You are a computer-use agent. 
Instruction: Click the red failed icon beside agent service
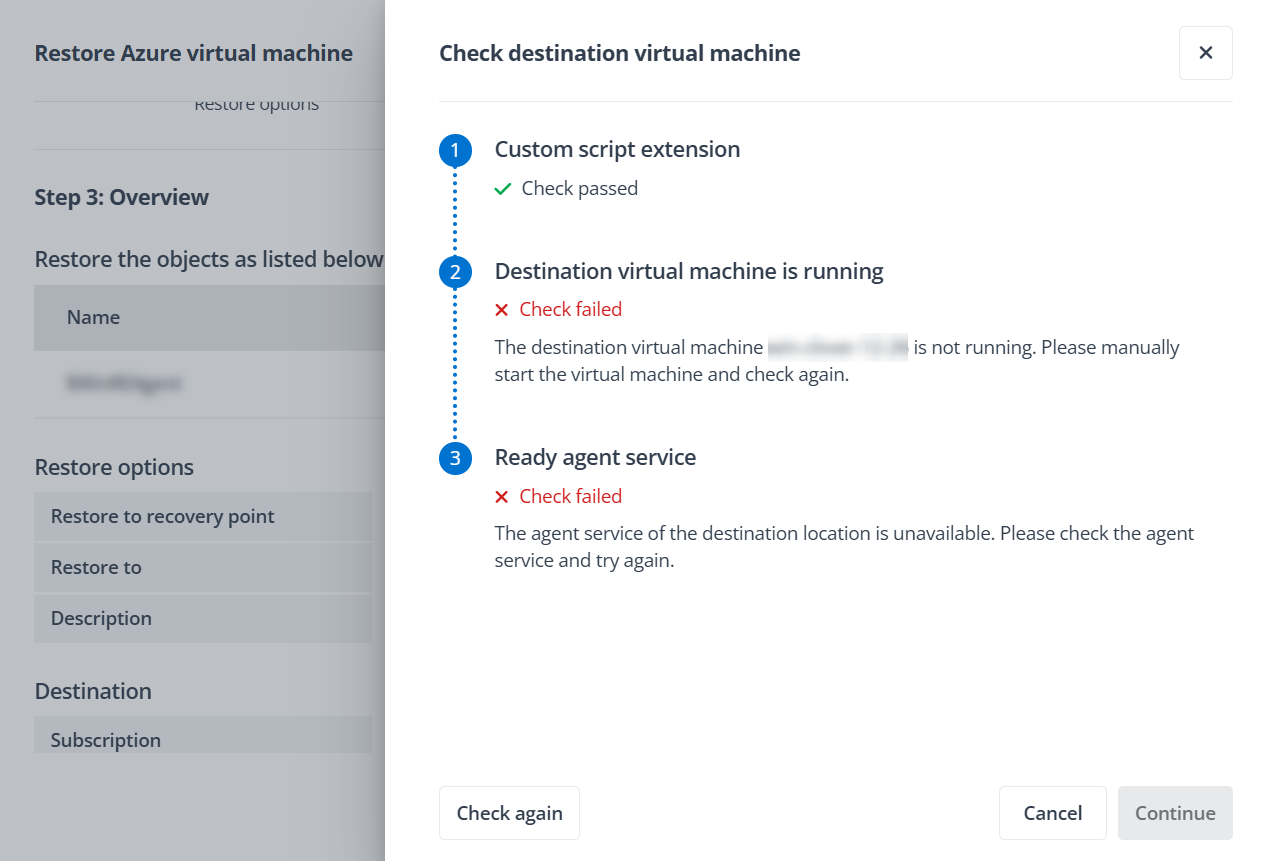[501, 496]
